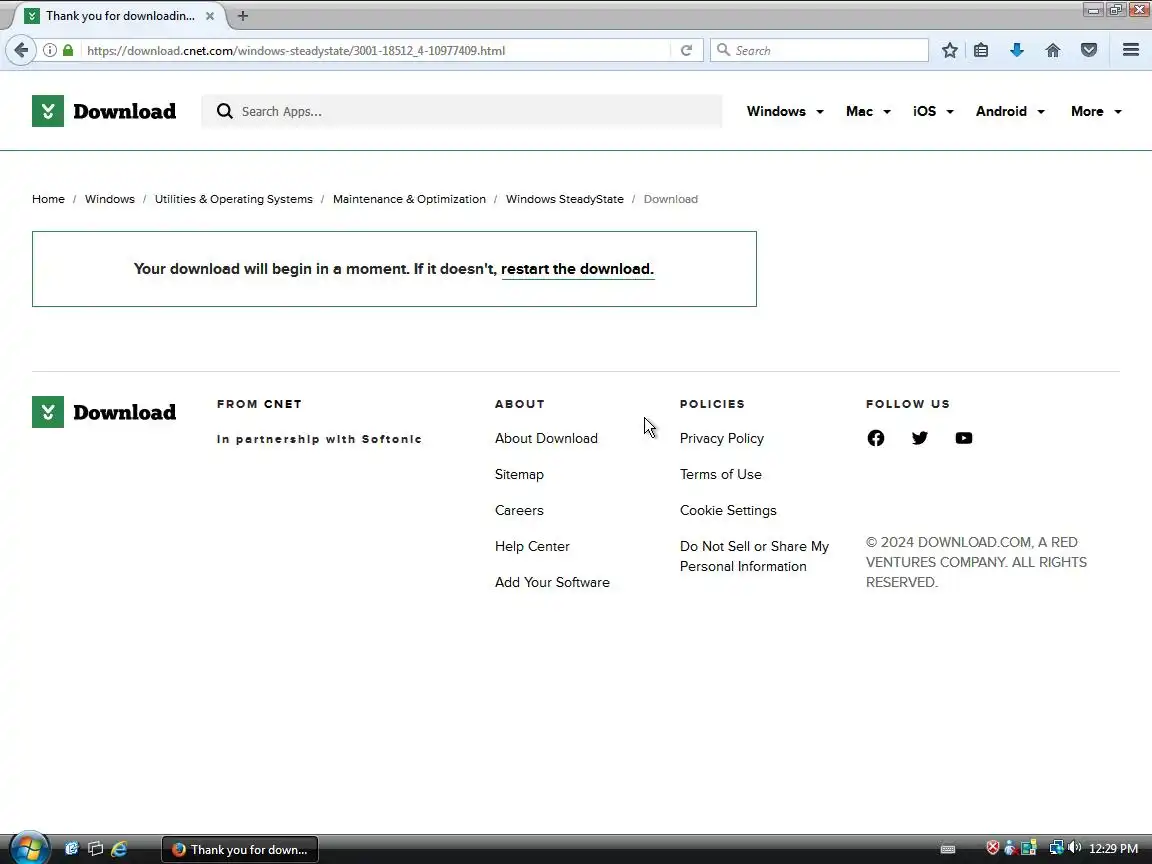
Task: Expand the iOS dropdown menu
Action: point(933,111)
